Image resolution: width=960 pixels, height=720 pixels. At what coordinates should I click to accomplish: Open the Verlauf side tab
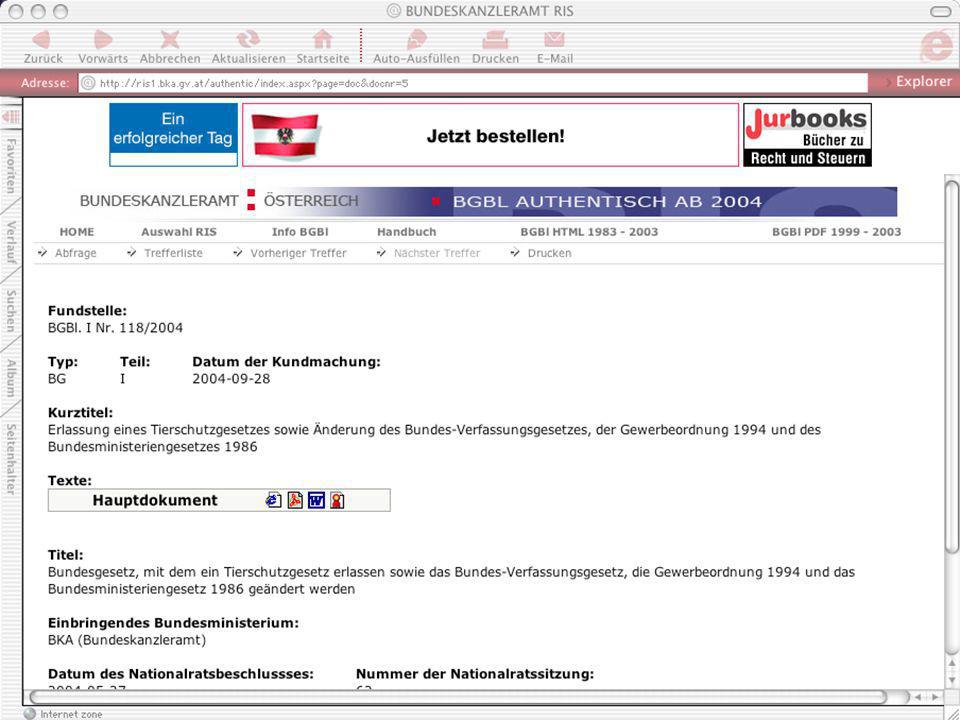coord(10,242)
